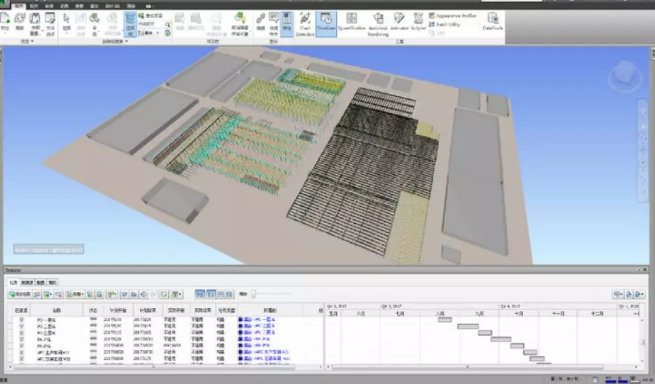The height and width of the screenshot is (385, 655).
Task: Open the Appearance Profiler
Action: (452, 16)
